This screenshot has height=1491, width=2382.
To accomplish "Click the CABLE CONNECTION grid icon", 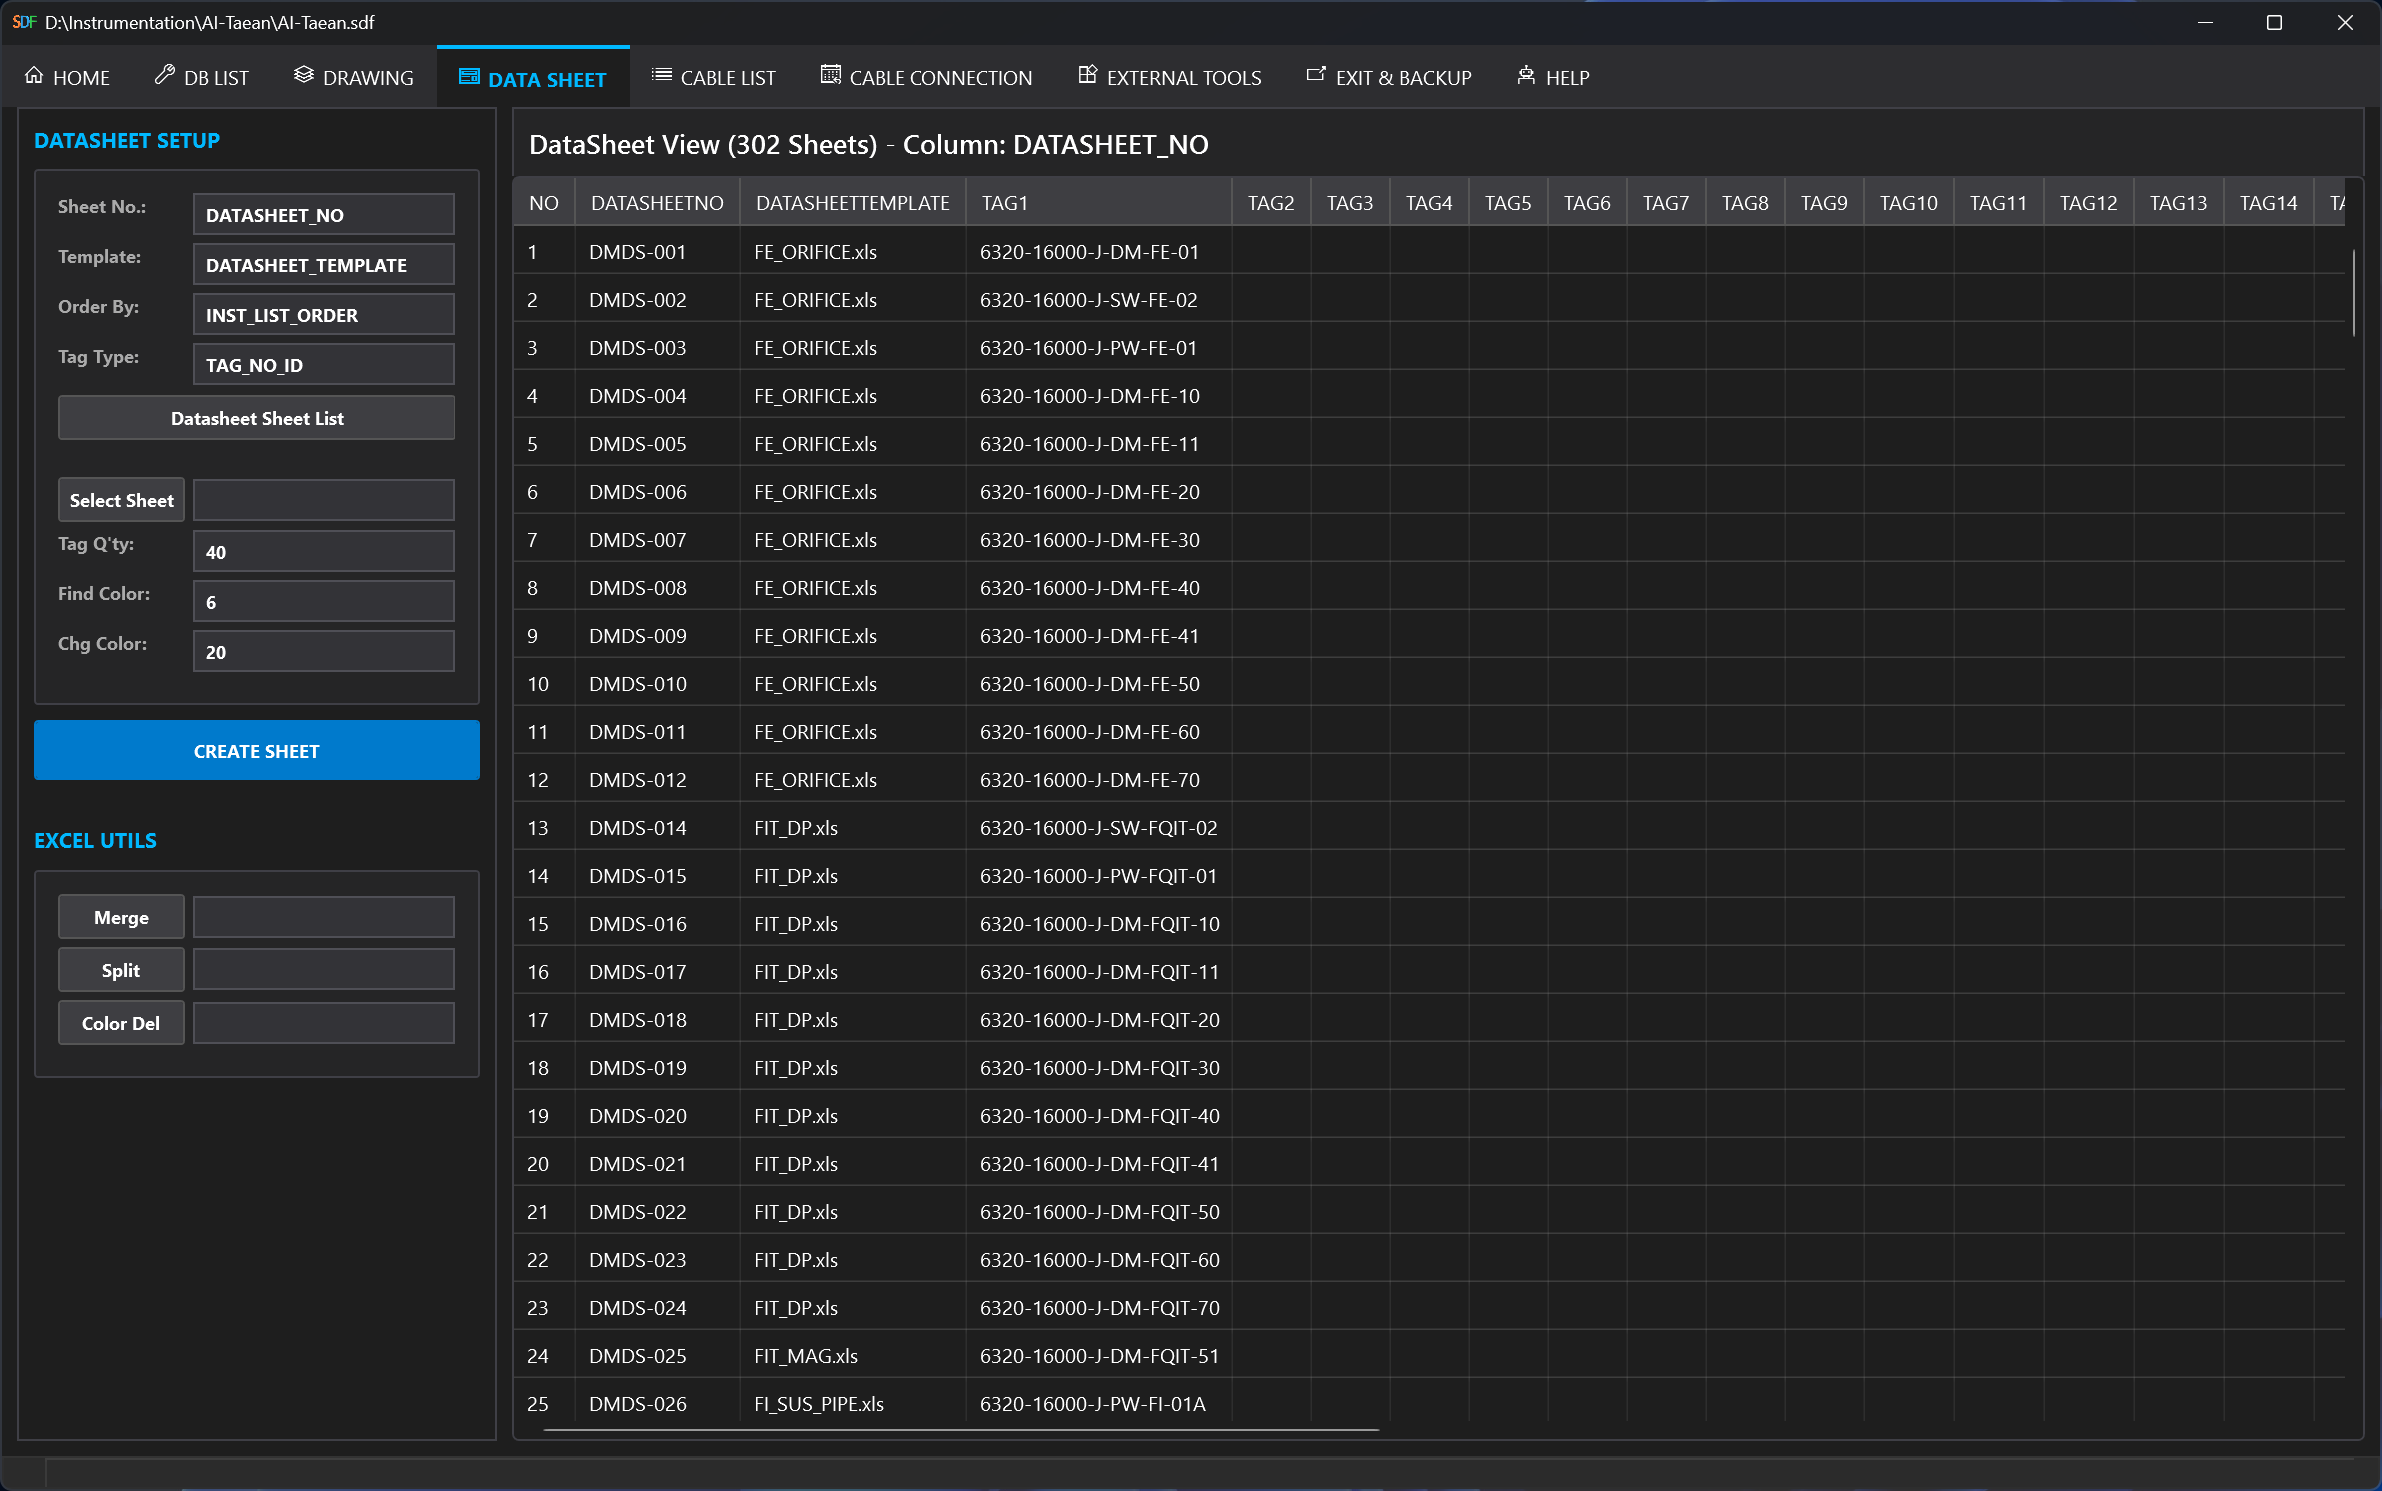I will click(x=831, y=76).
